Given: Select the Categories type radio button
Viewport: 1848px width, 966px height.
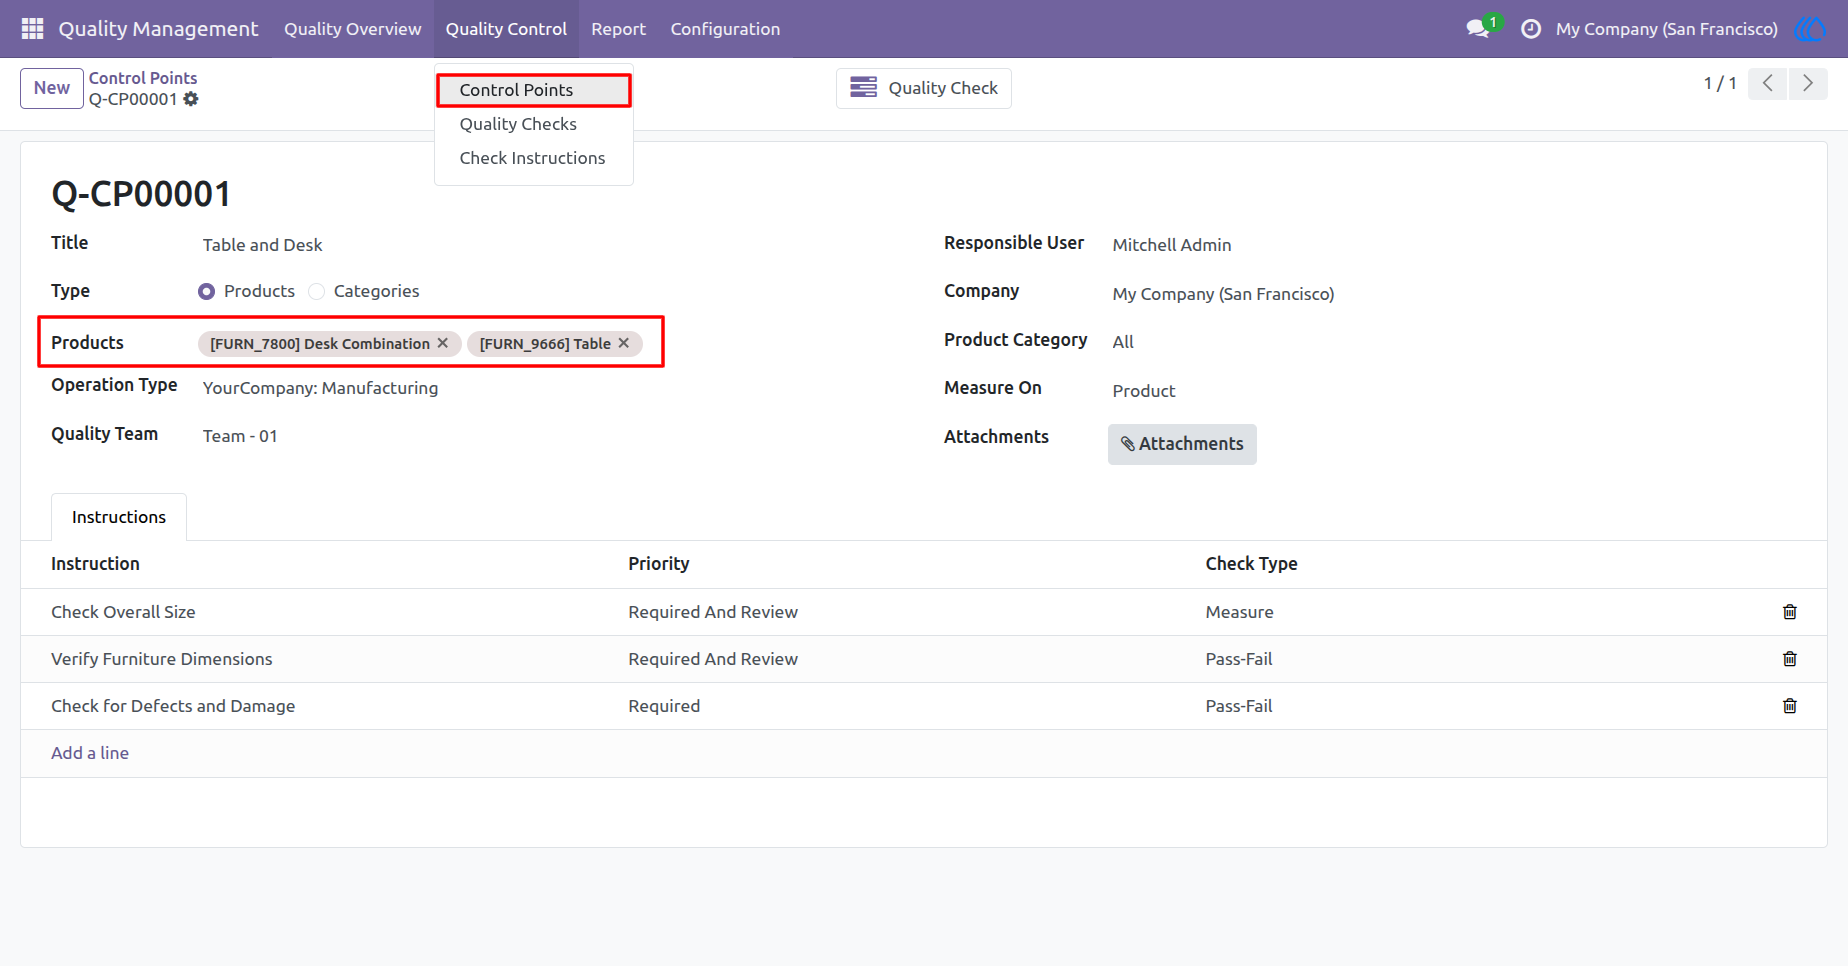Looking at the screenshot, I should coord(317,292).
